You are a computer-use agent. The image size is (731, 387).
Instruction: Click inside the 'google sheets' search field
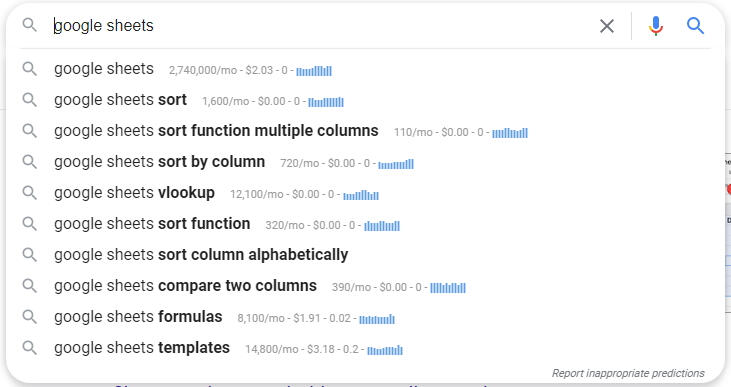coord(322,26)
